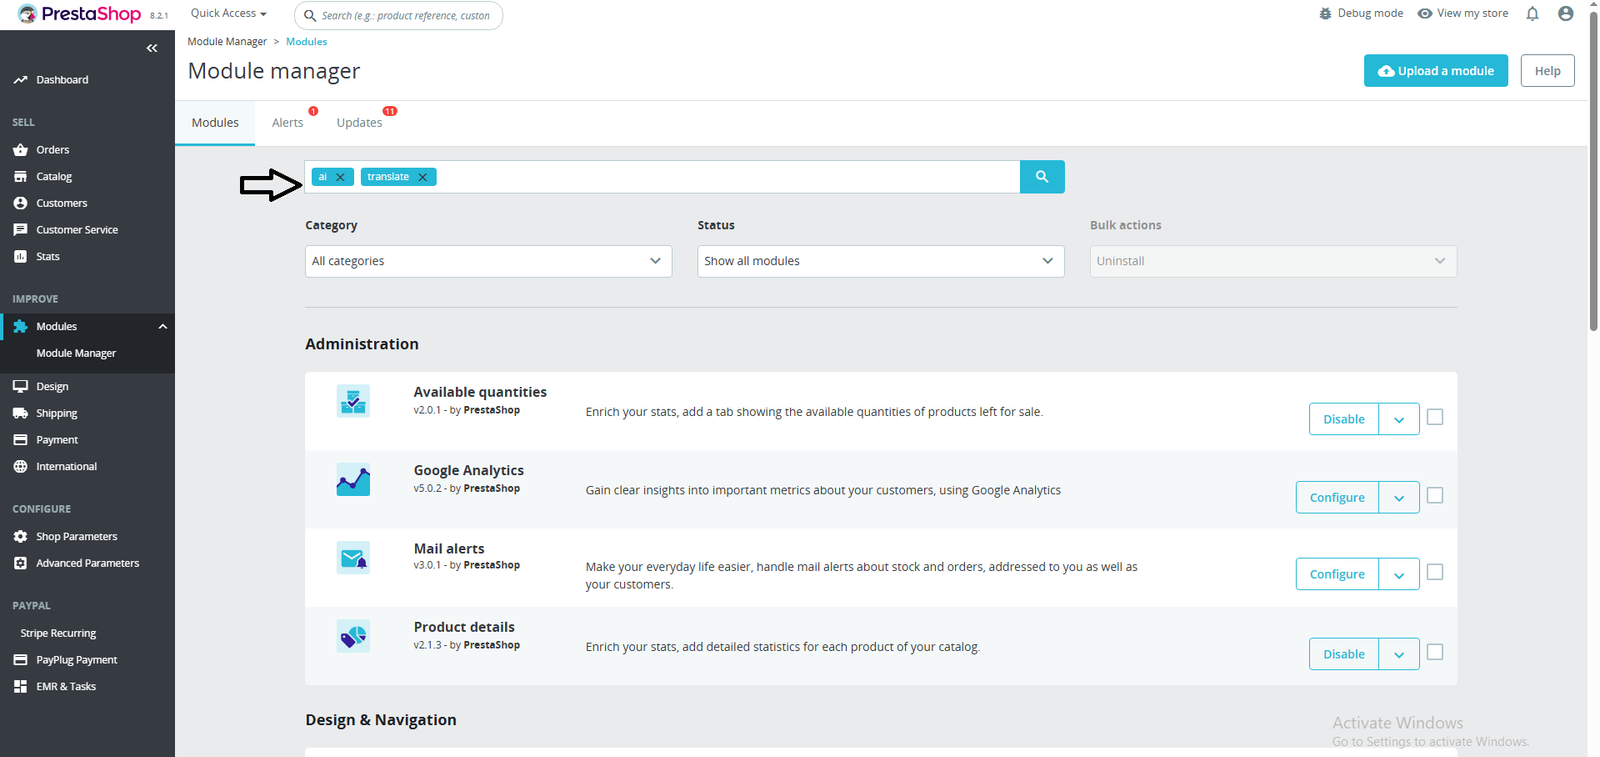Click the Modules puzzle icon
The height and width of the screenshot is (757, 1600).
click(x=20, y=327)
